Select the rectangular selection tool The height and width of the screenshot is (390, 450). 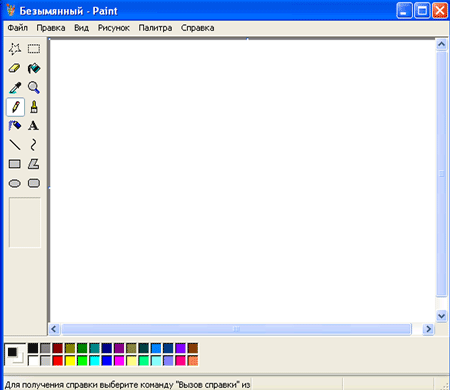(x=34, y=49)
